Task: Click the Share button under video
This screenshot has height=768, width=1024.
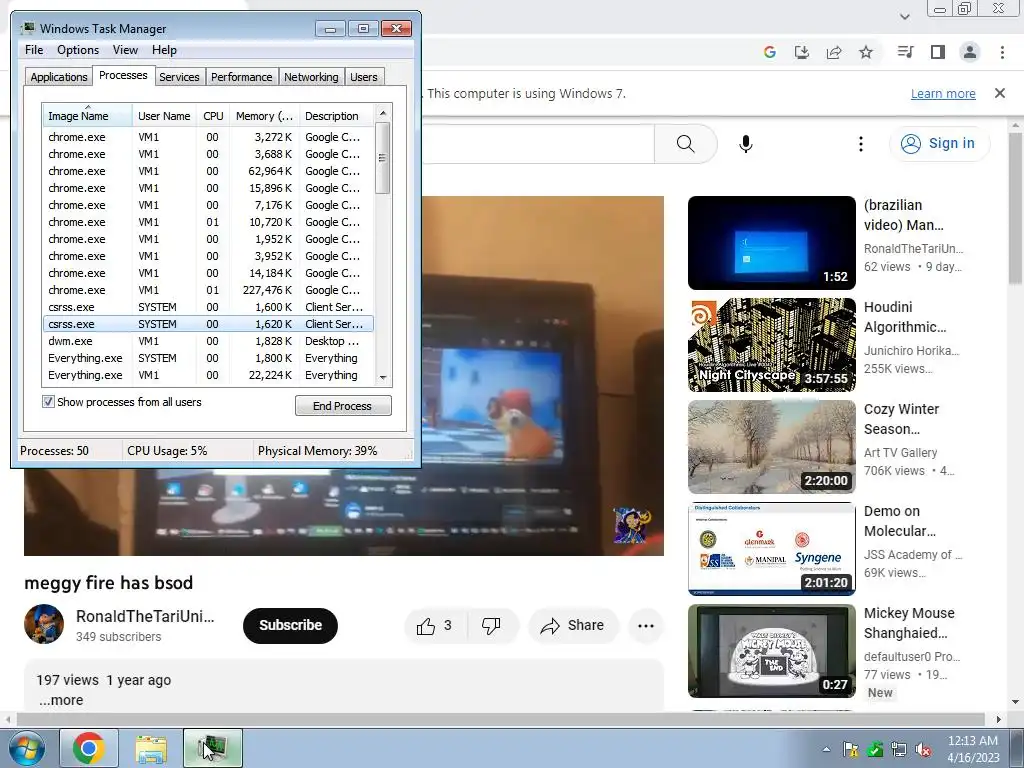Action: 572,626
